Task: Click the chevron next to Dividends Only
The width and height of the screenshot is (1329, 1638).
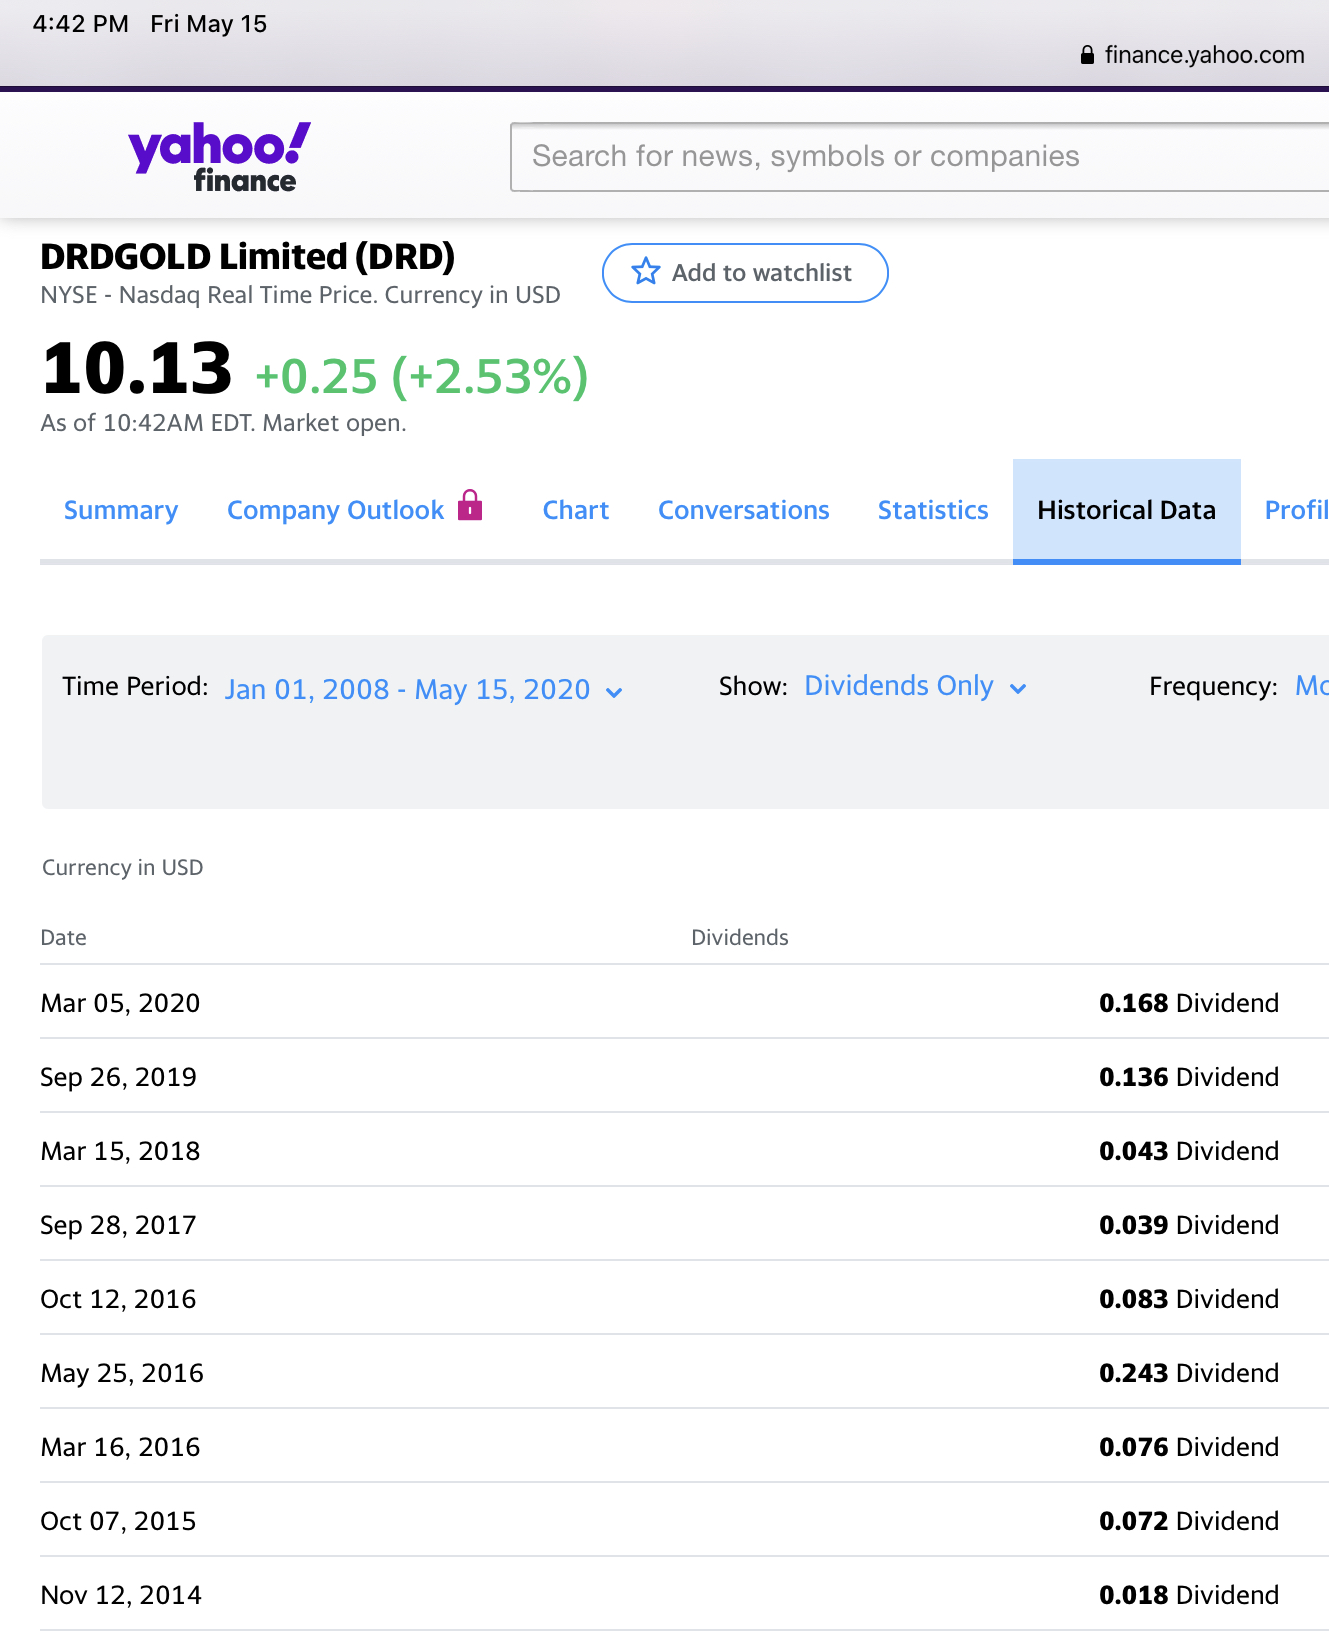Action: click(x=1018, y=688)
